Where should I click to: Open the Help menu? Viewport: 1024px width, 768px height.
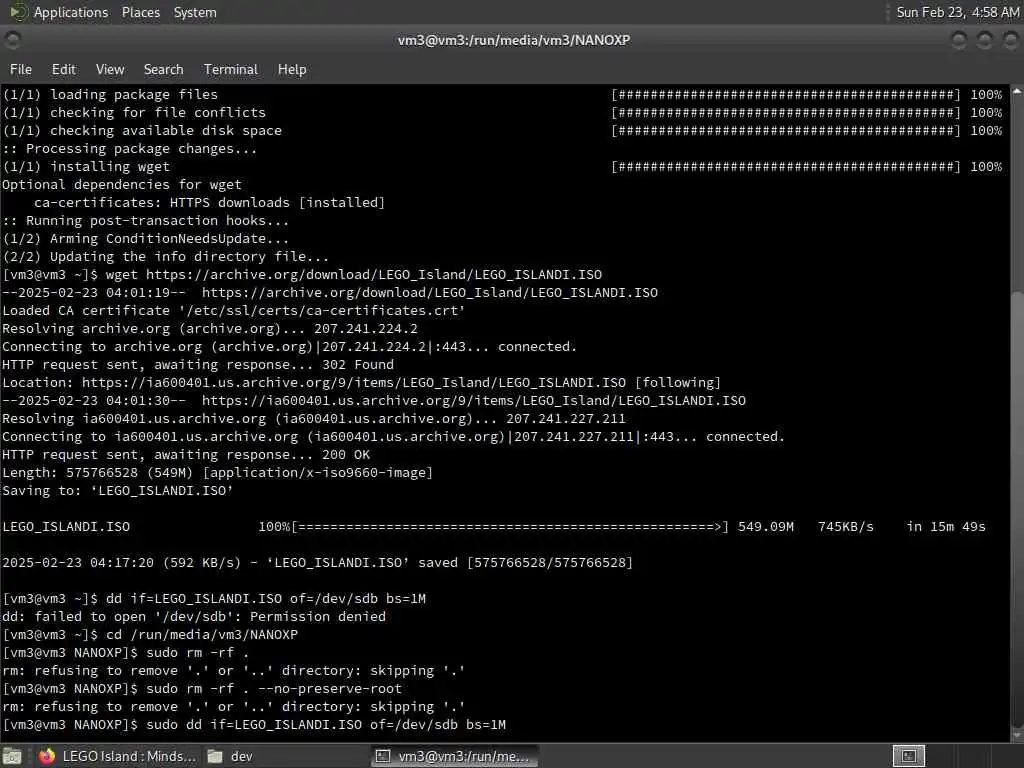click(292, 69)
